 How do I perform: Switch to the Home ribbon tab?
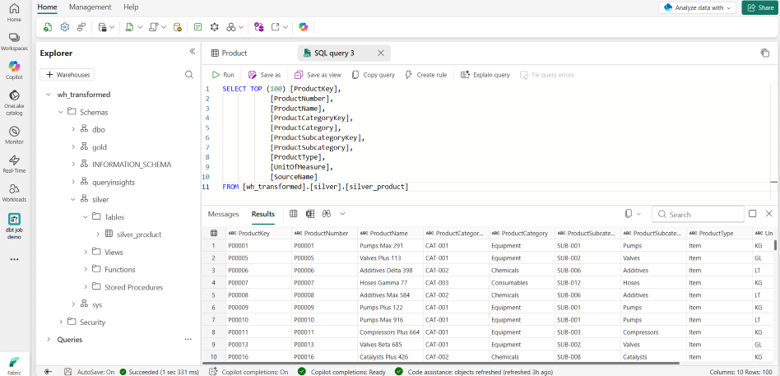(47, 7)
